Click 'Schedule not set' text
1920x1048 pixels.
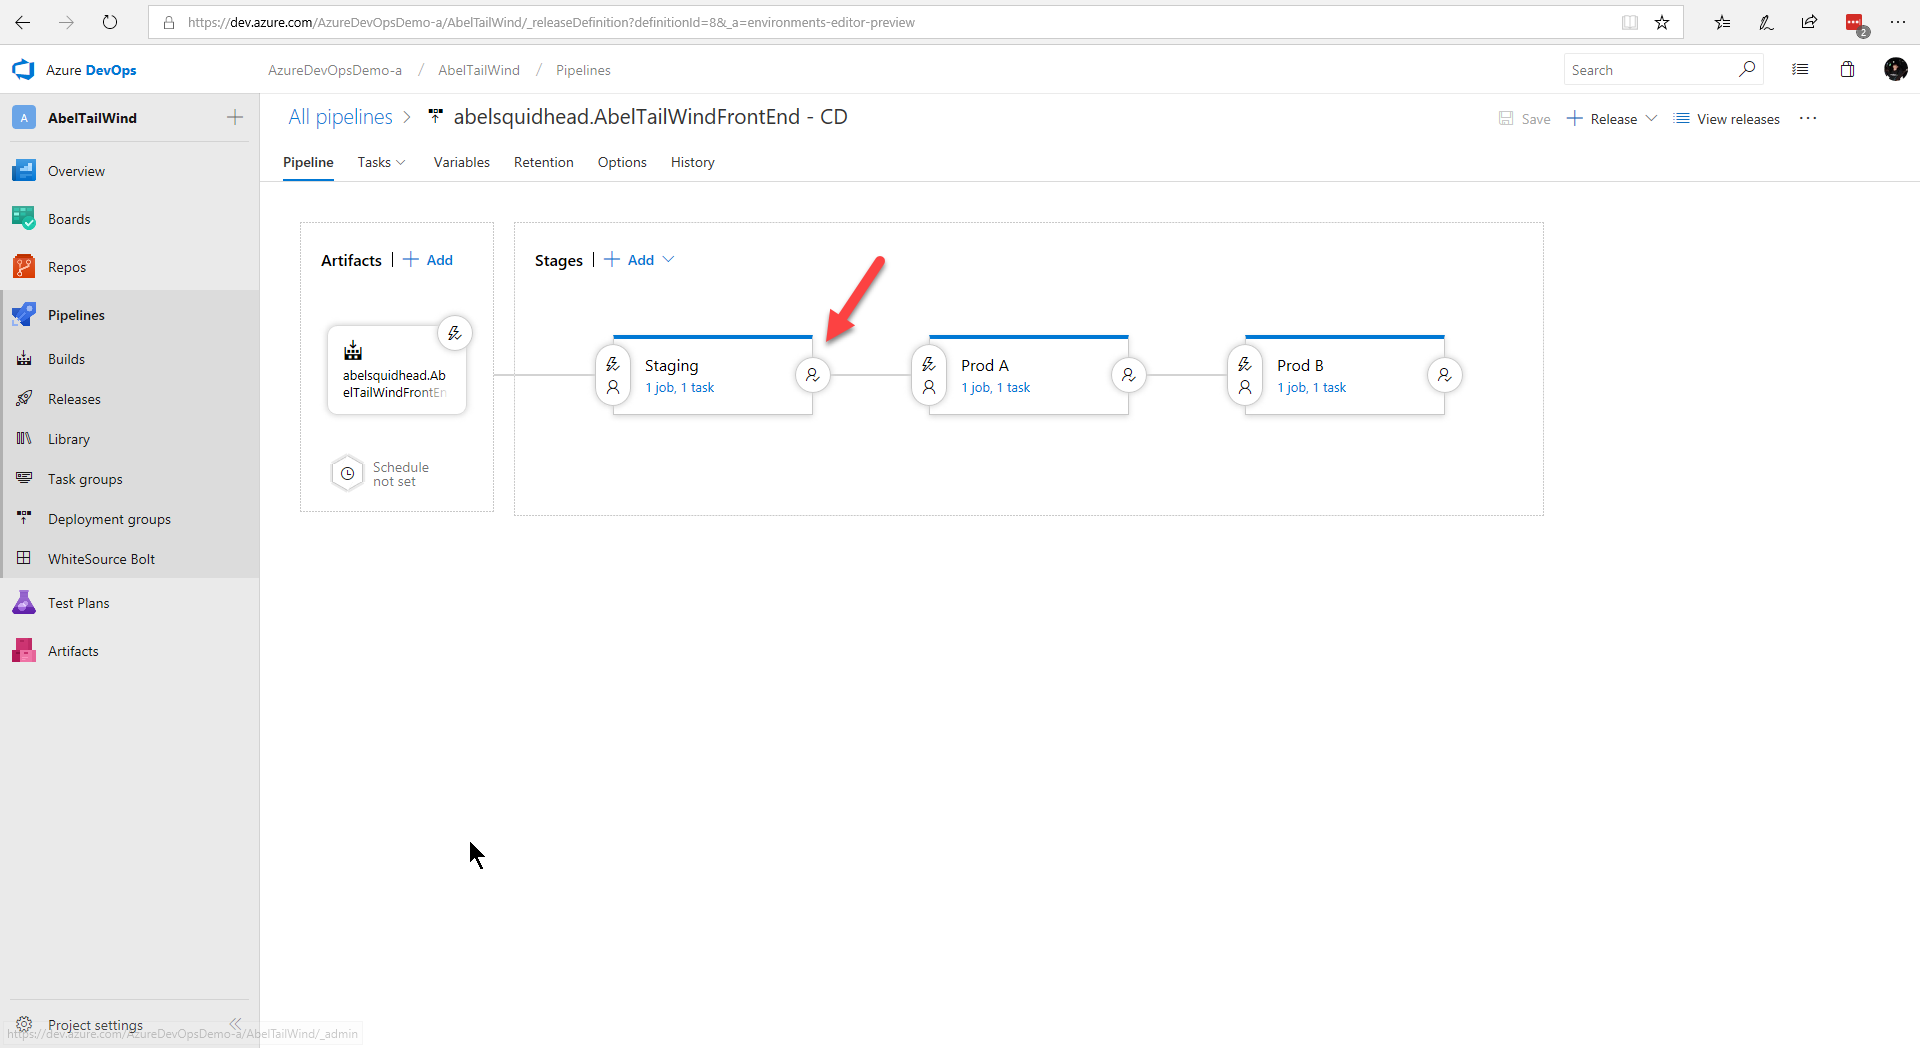[x=401, y=474]
